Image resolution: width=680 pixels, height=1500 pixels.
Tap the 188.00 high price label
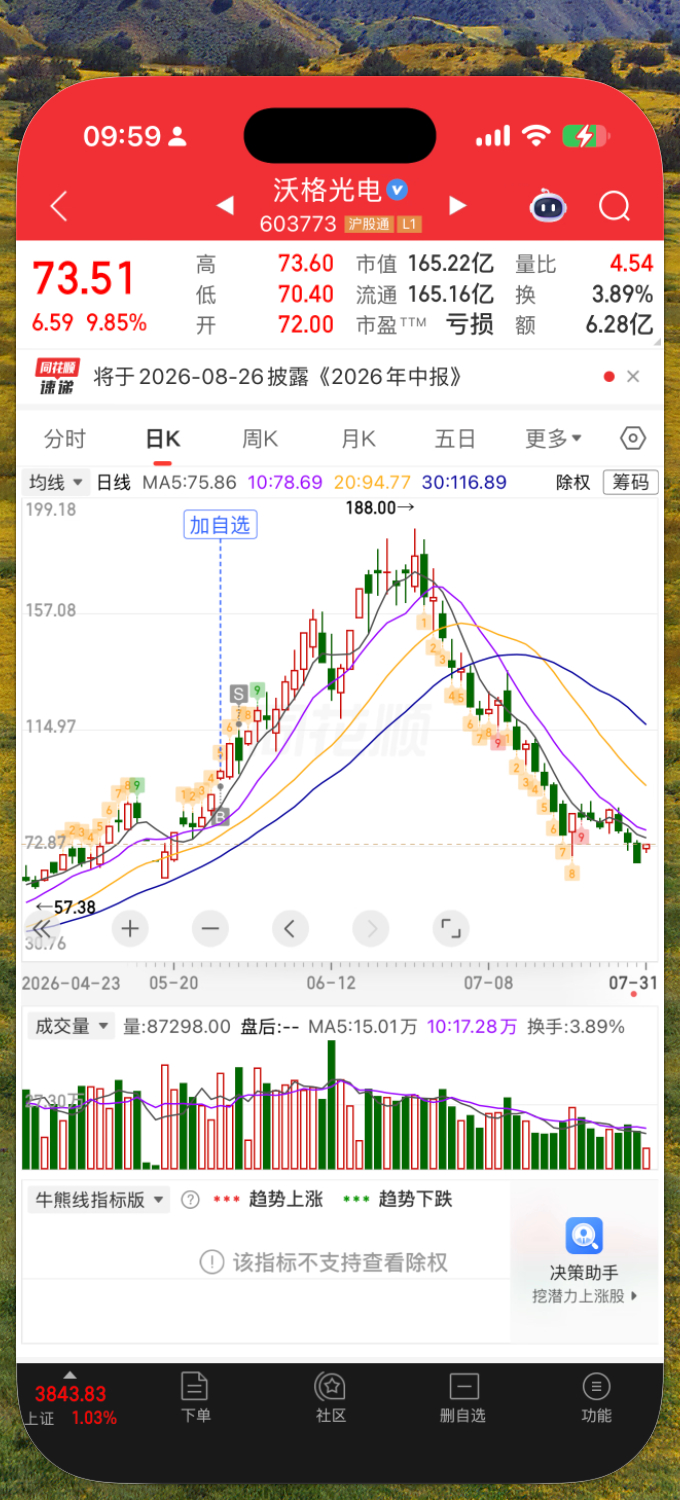380,508
